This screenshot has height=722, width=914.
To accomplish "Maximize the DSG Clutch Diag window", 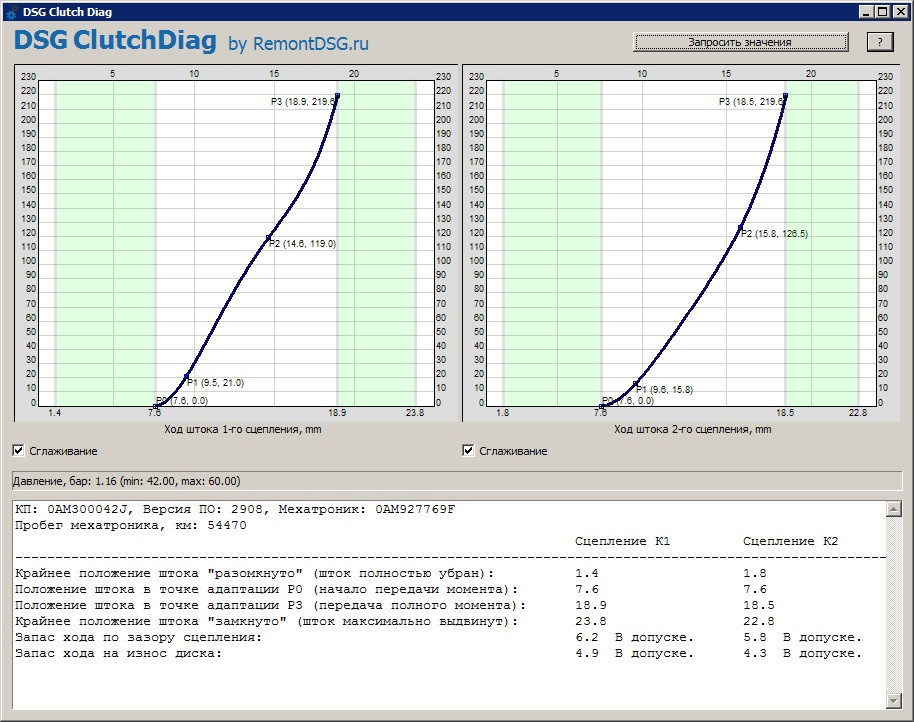I will (x=883, y=12).
